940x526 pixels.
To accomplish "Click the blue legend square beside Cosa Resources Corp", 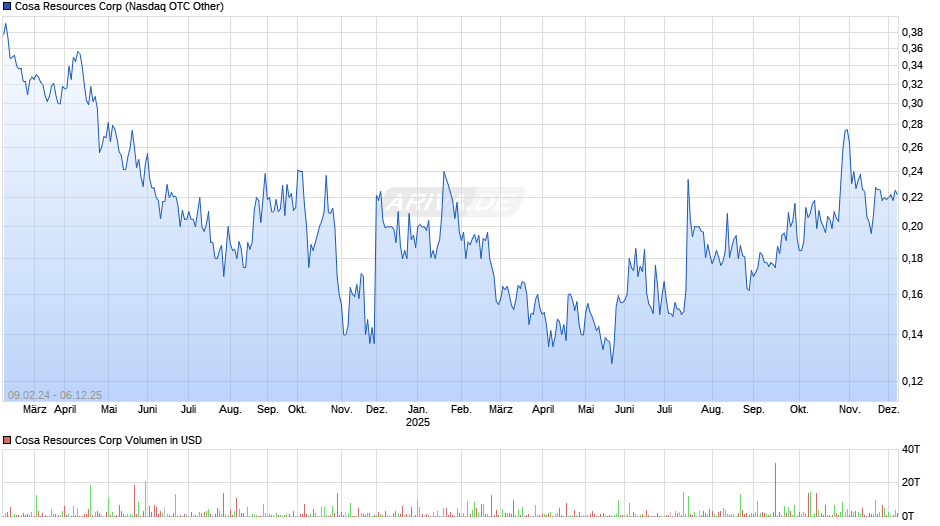I will click(x=7, y=7).
